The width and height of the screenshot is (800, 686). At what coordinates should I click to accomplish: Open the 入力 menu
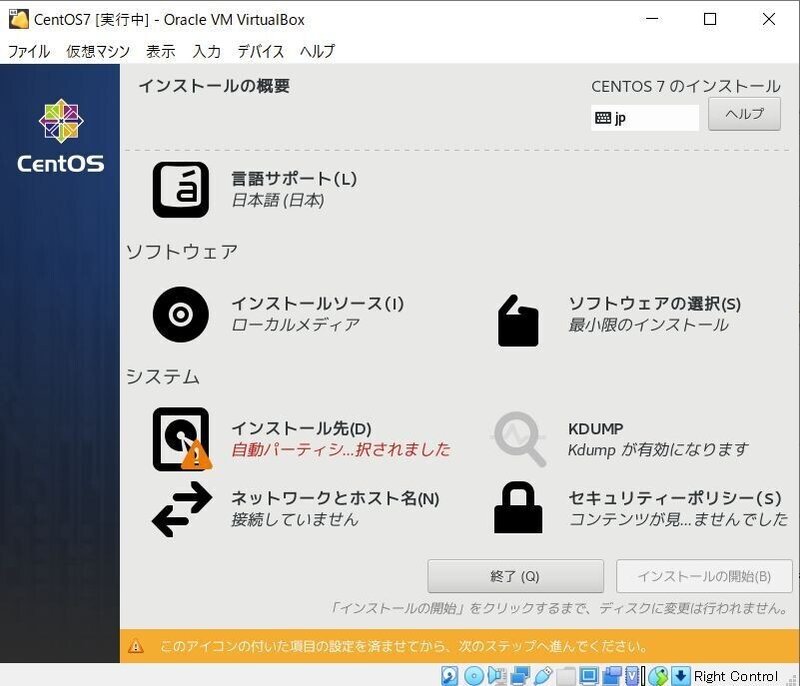(x=207, y=51)
